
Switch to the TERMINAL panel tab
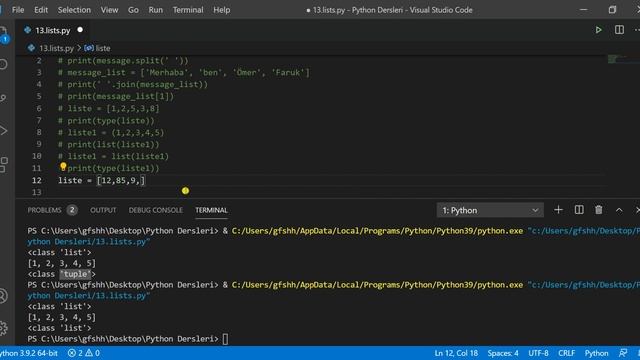[211, 210]
